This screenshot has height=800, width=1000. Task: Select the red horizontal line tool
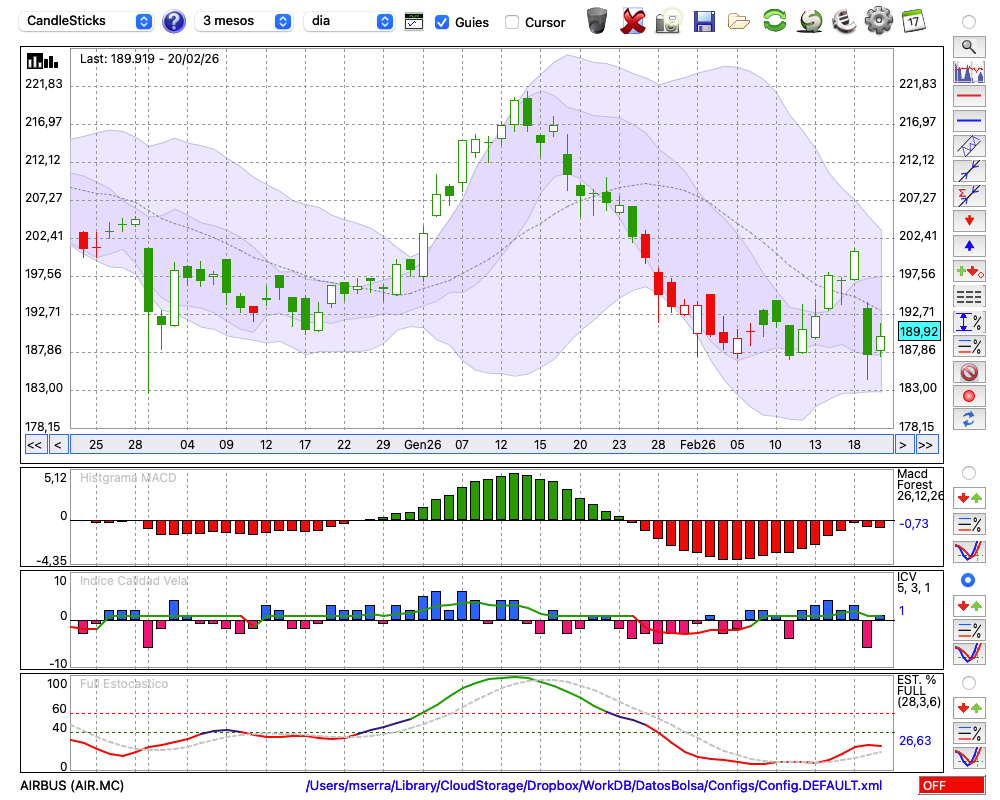[968, 97]
